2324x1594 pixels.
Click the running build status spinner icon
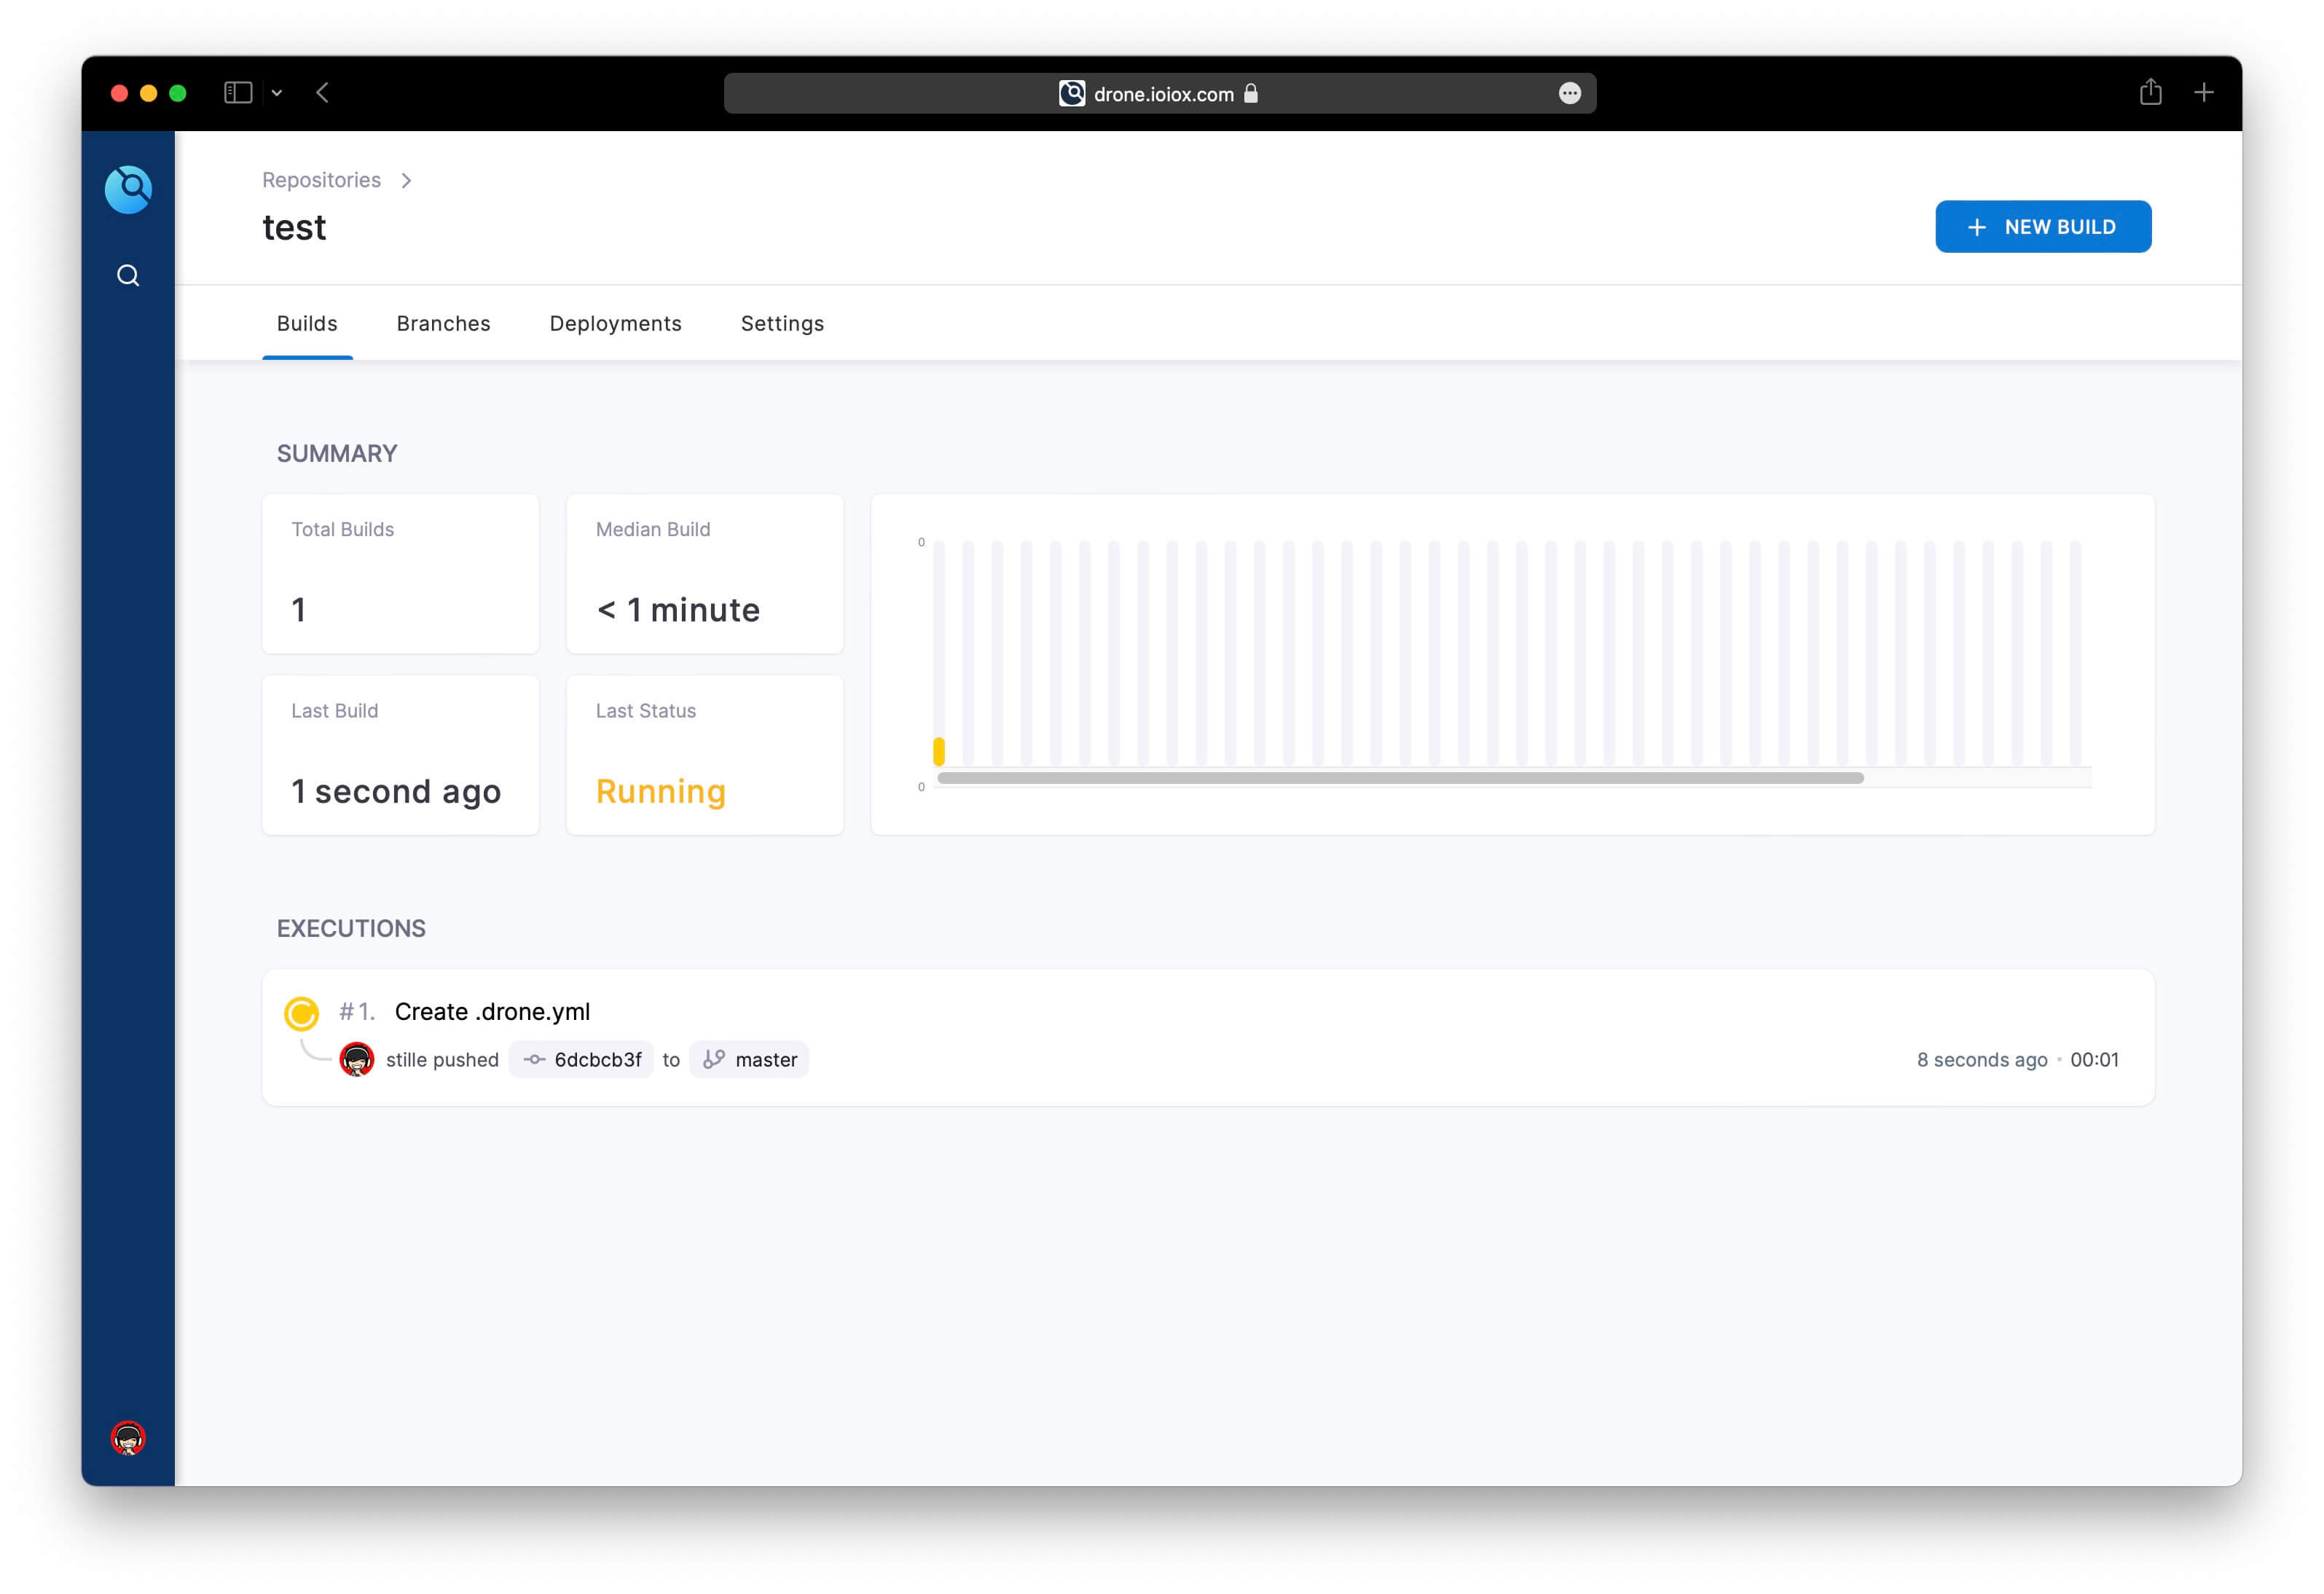click(x=301, y=1013)
